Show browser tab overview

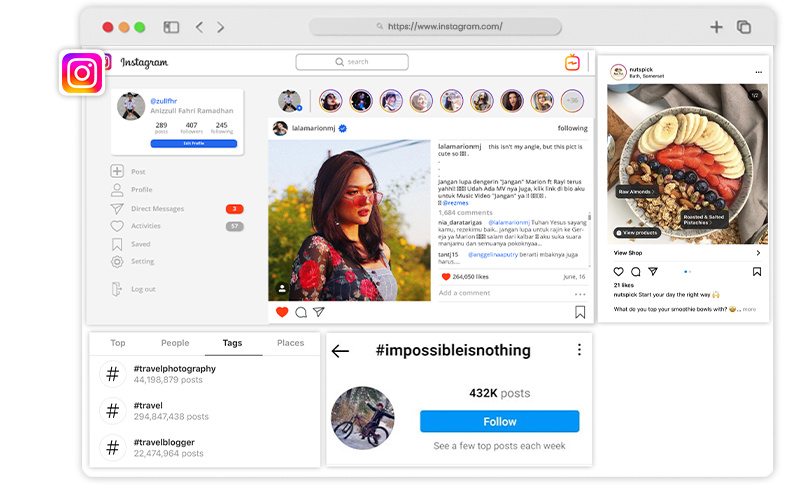[743, 27]
